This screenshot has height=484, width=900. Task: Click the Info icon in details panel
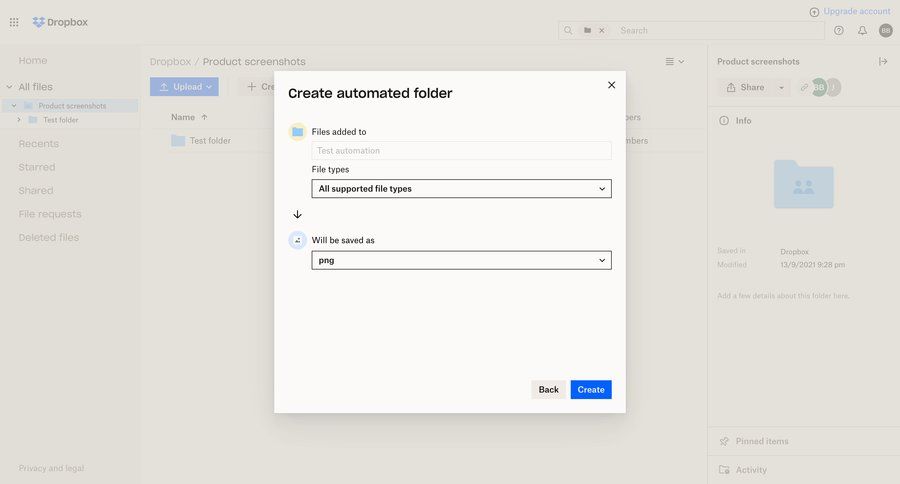click(724, 121)
